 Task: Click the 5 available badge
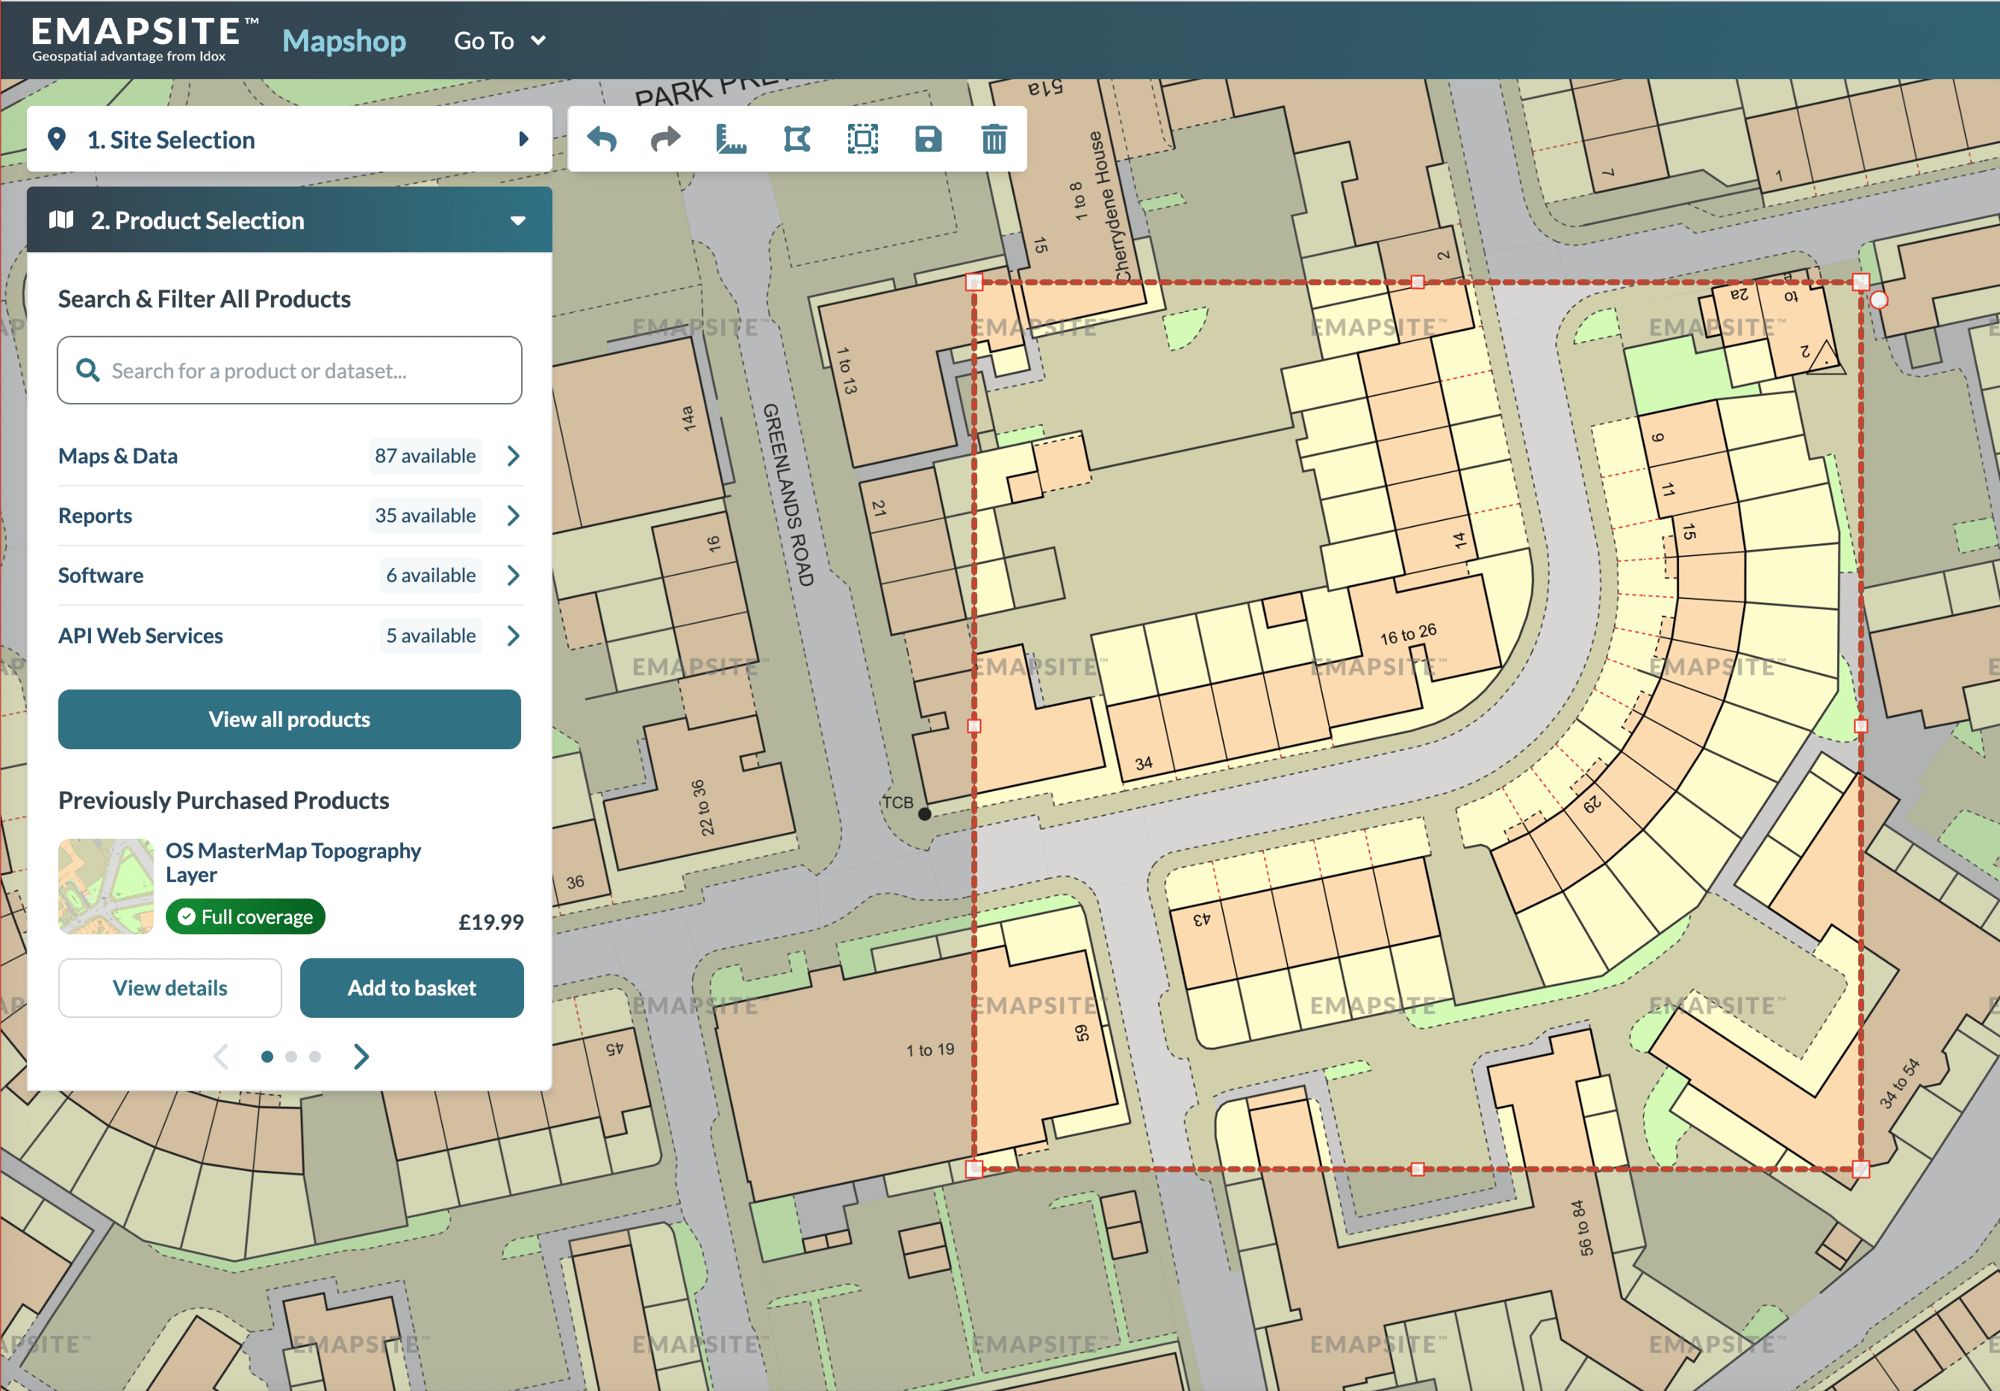coord(431,636)
